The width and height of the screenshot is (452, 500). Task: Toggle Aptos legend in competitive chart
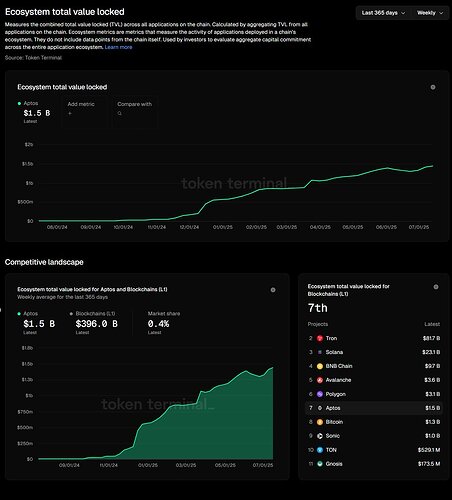[x=27, y=314]
